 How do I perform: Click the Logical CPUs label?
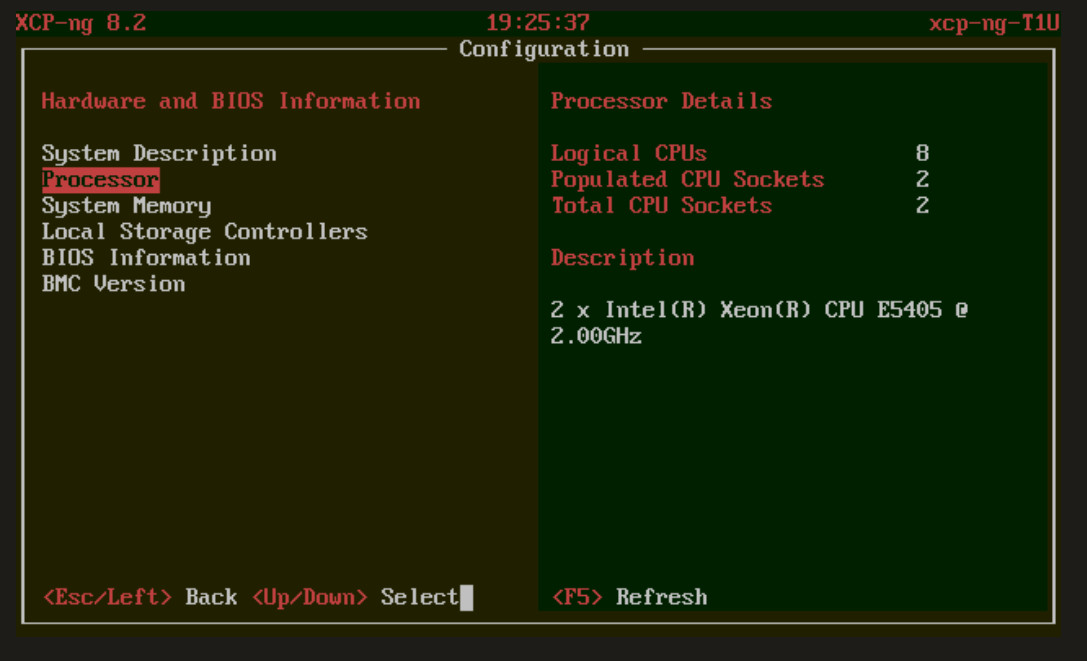[x=628, y=154]
